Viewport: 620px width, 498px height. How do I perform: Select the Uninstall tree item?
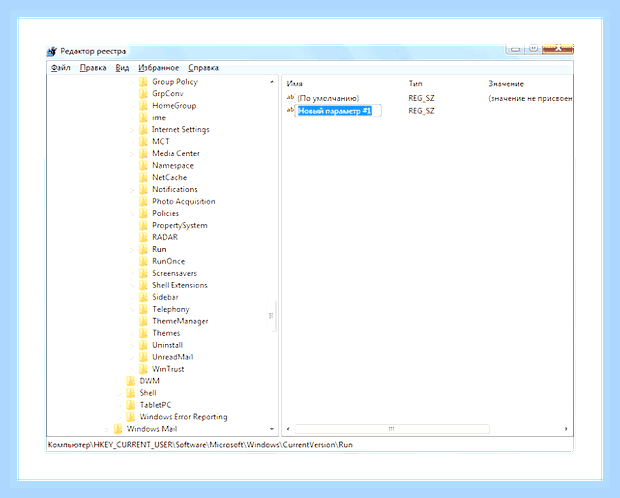point(168,345)
